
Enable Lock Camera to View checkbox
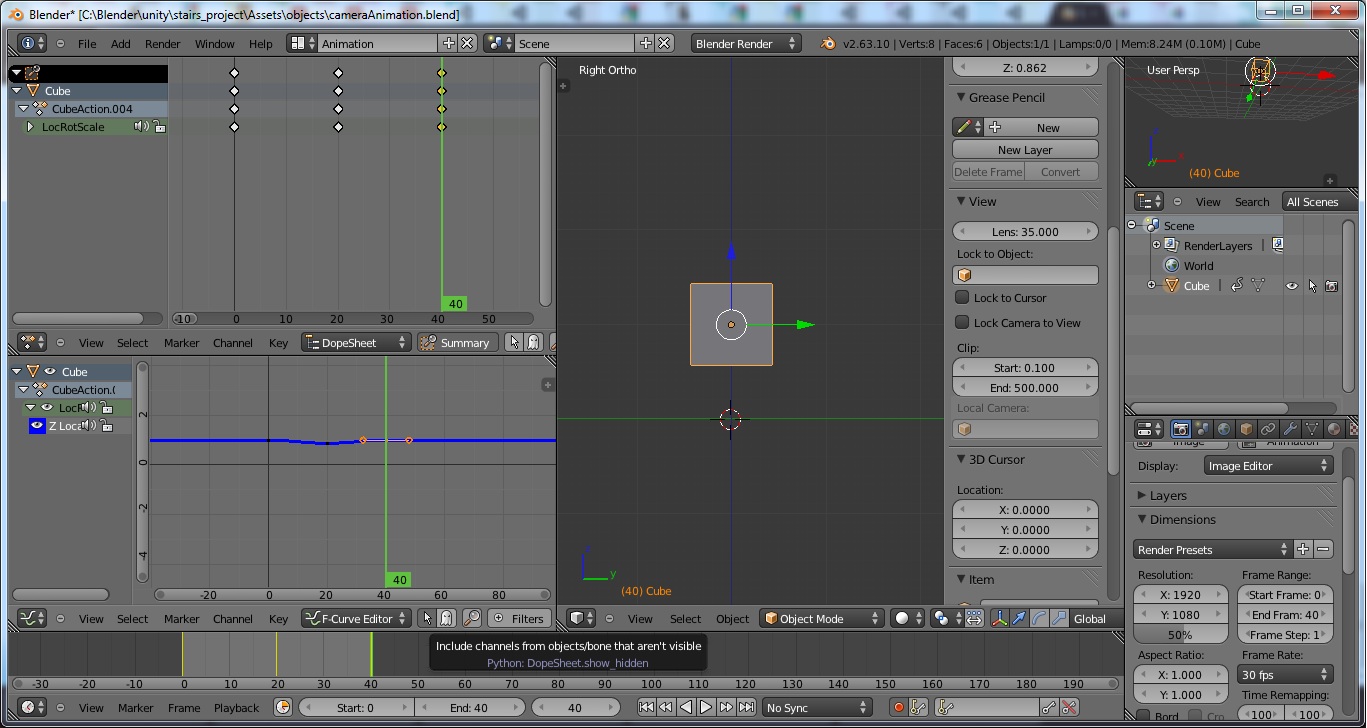[x=962, y=322]
